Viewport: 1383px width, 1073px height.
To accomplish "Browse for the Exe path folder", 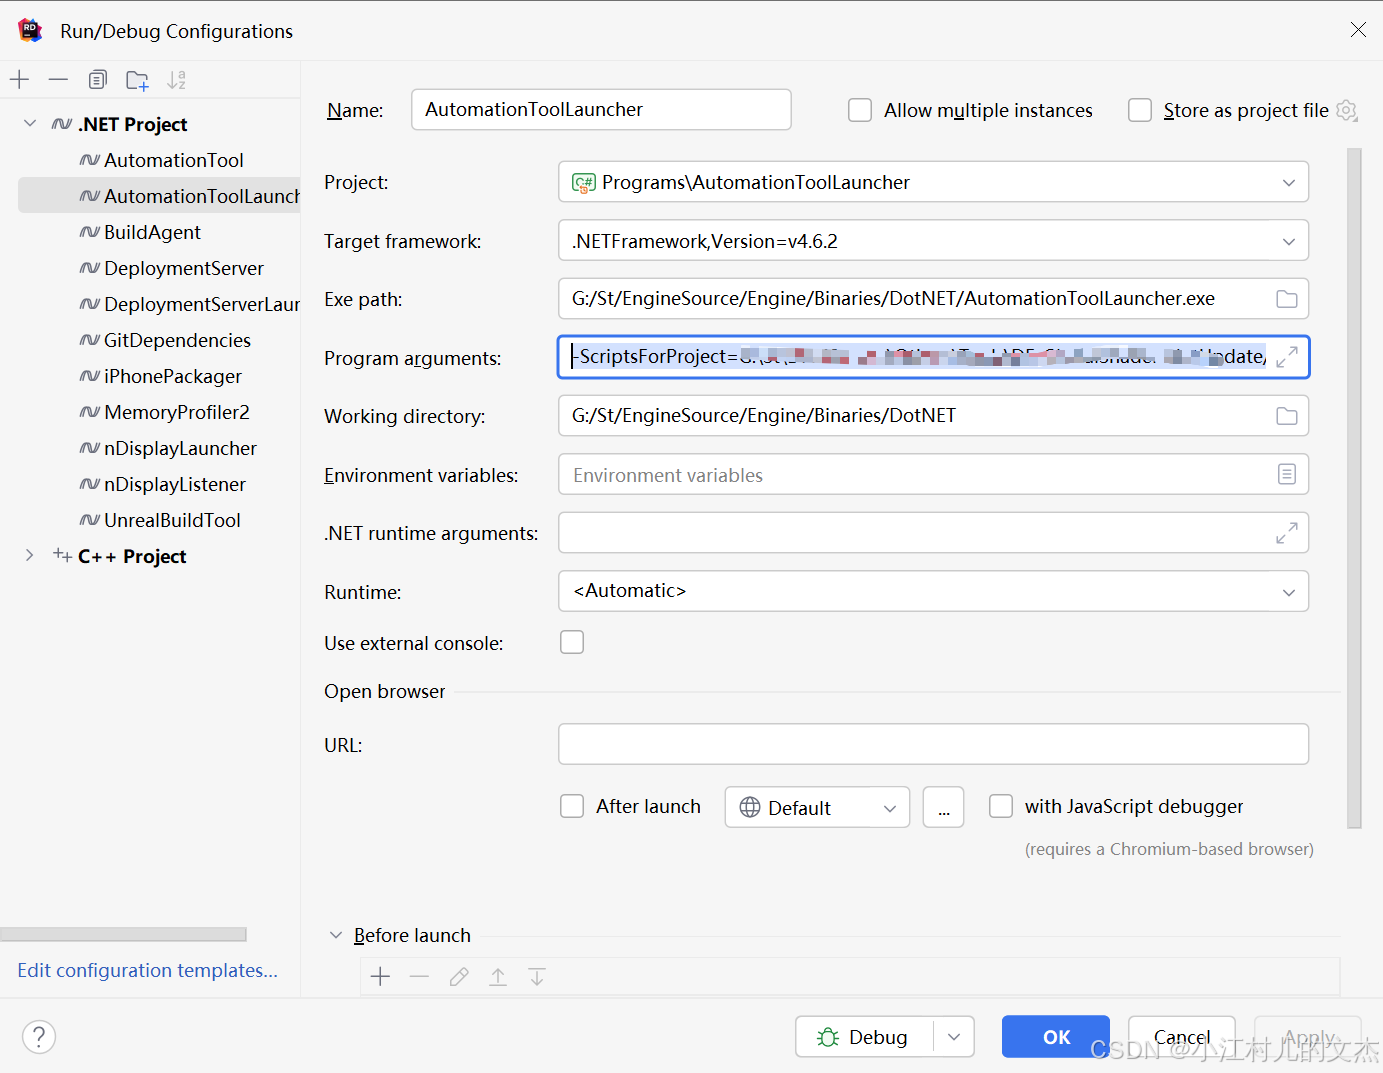I will pyautogui.click(x=1287, y=299).
